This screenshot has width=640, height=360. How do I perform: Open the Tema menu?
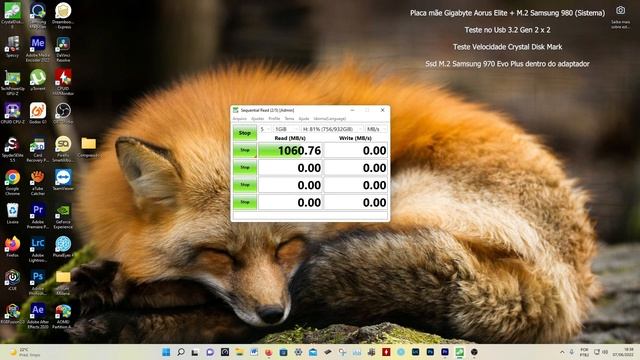click(x=289, y=118)
